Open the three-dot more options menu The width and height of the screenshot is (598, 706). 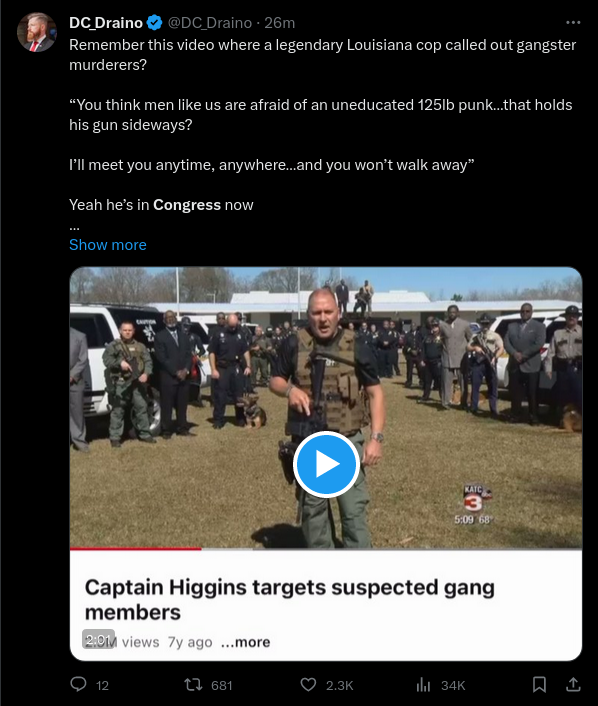pyautogui.click(x=573, y=23)
